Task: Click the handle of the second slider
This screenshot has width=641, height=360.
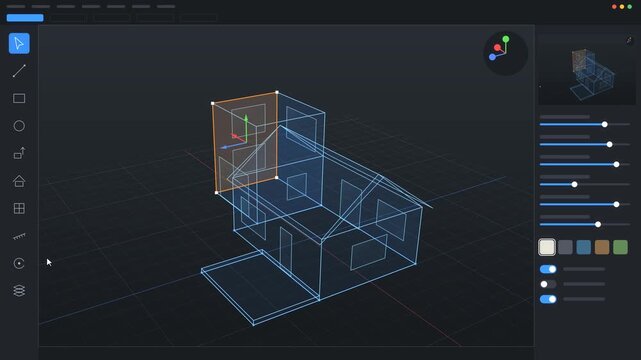Action: pyautogui.click(x=609, y=144)
